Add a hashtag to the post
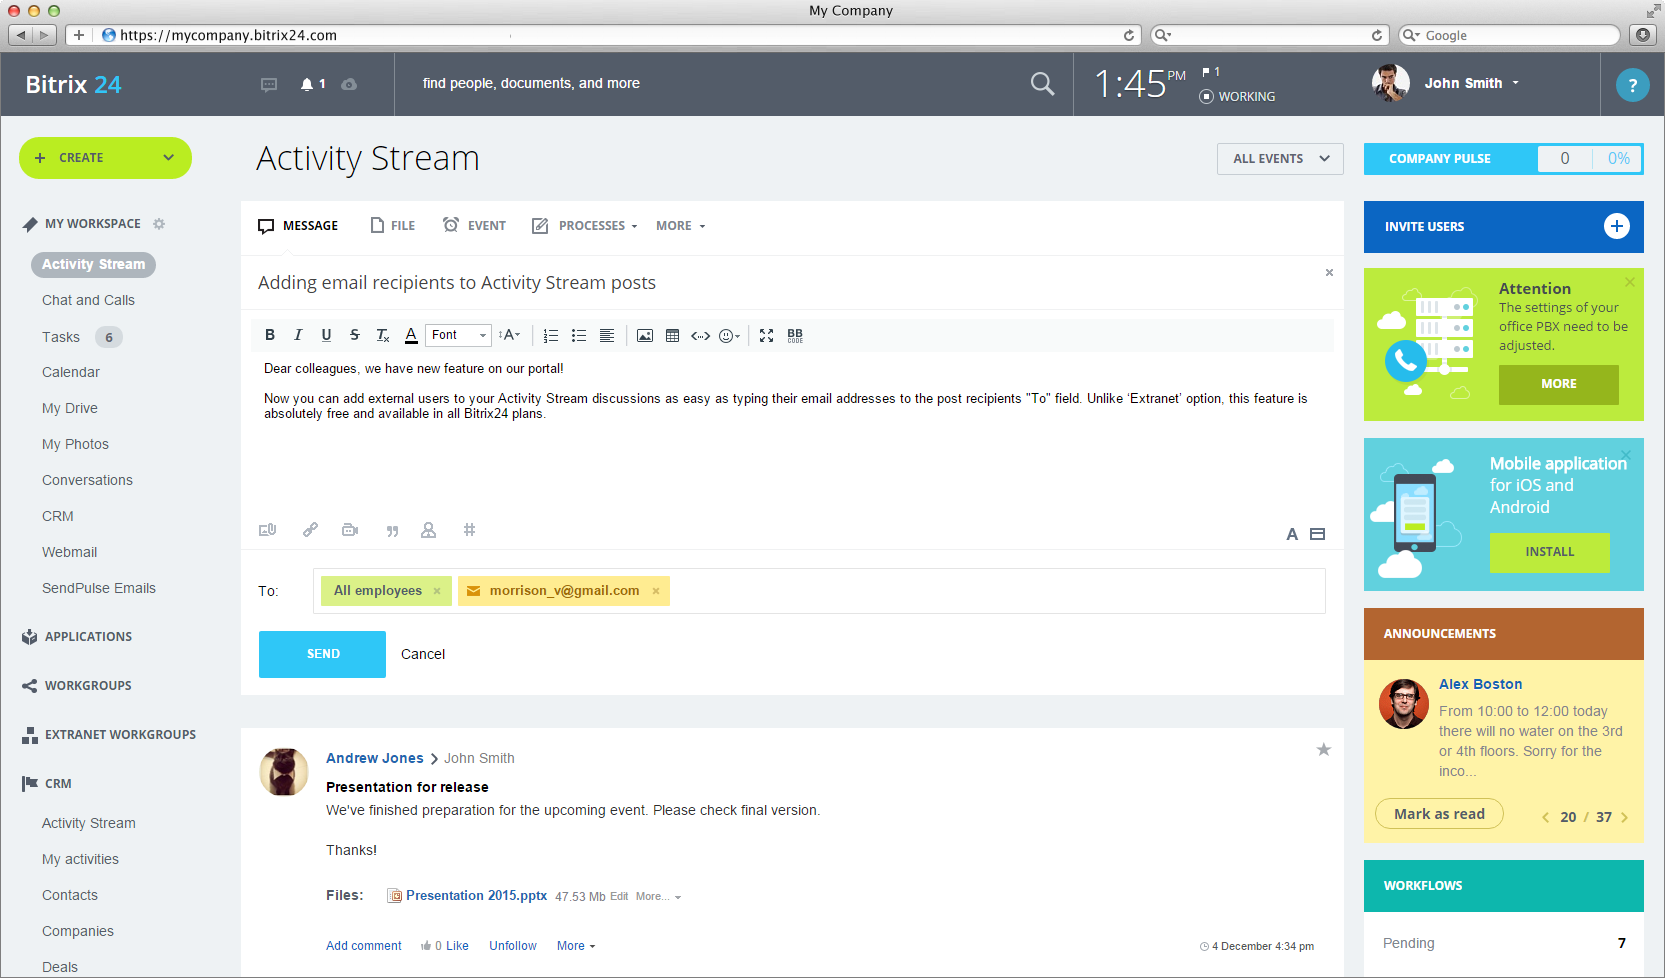 click(469, 530)
